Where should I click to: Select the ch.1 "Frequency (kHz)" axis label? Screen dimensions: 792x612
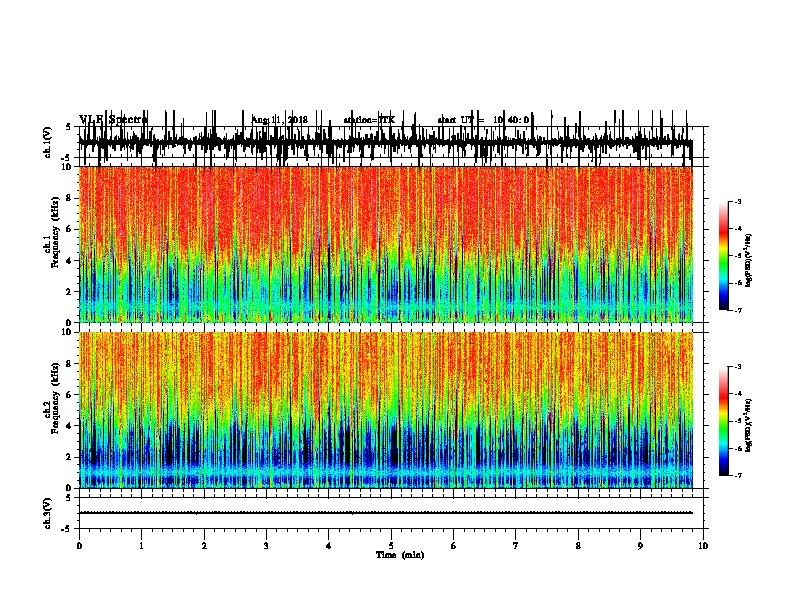[x=56, y=233]
